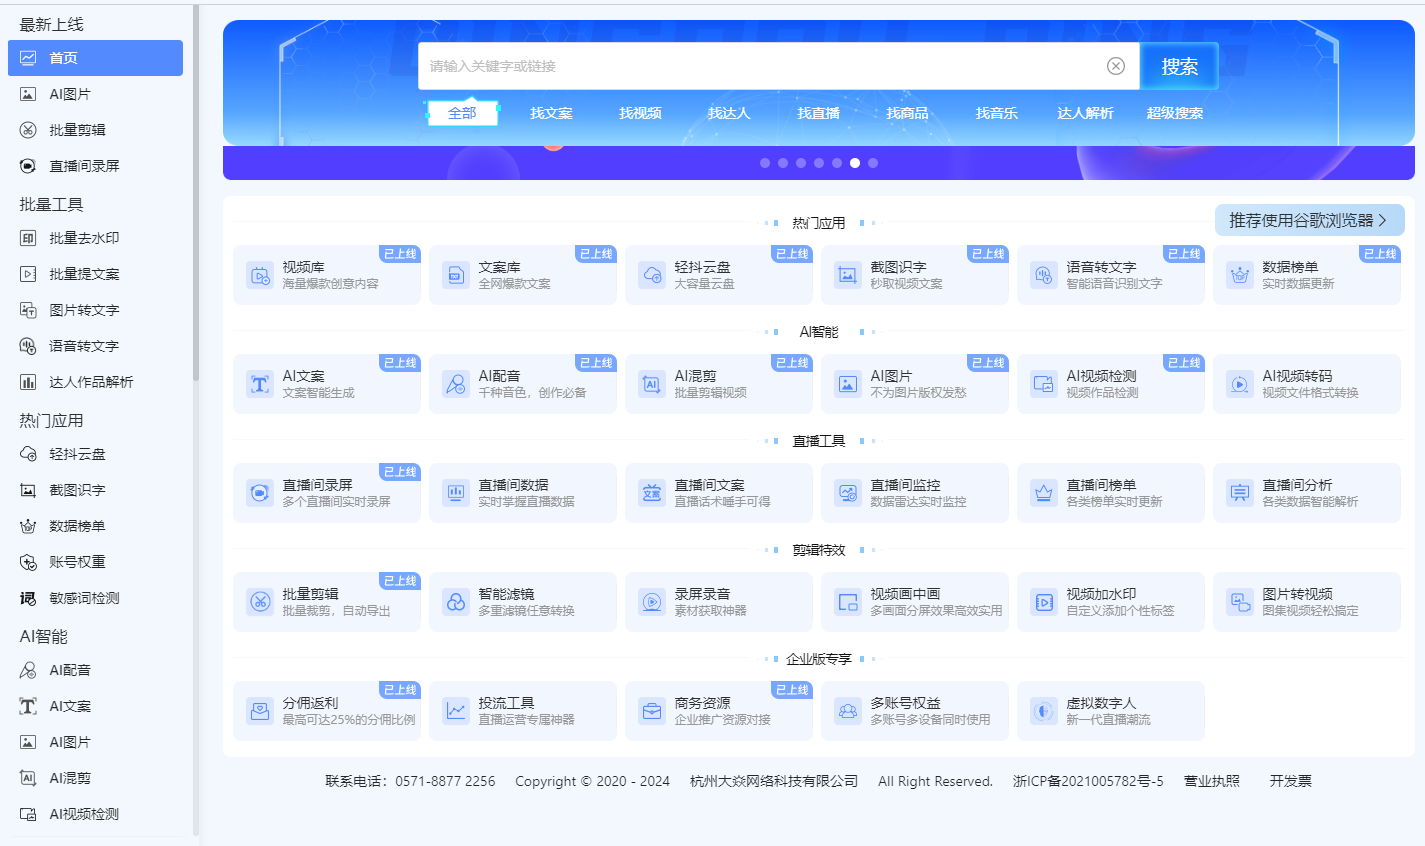Select the 找音乐 tab
Viewport: 1425px width, 846px height.
tap(996, 113)
